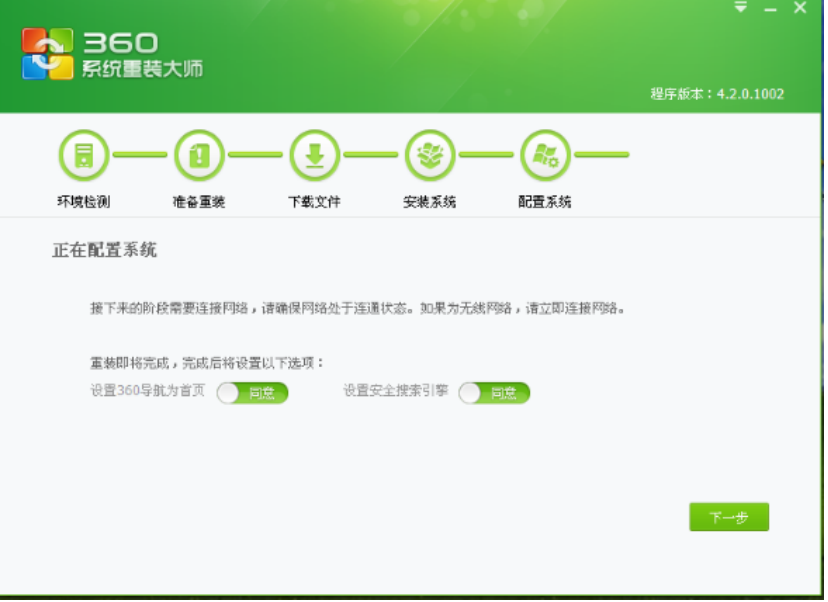Select the 配置系统 step label

pyautogui.click(x=545, y=202)
